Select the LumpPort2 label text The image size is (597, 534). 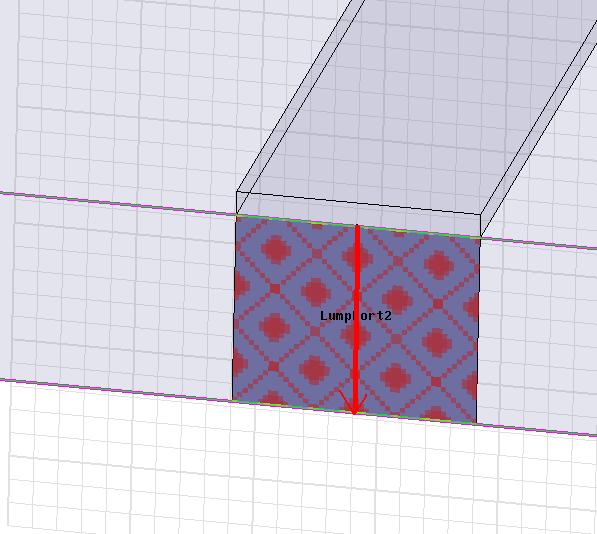[356, 316]
